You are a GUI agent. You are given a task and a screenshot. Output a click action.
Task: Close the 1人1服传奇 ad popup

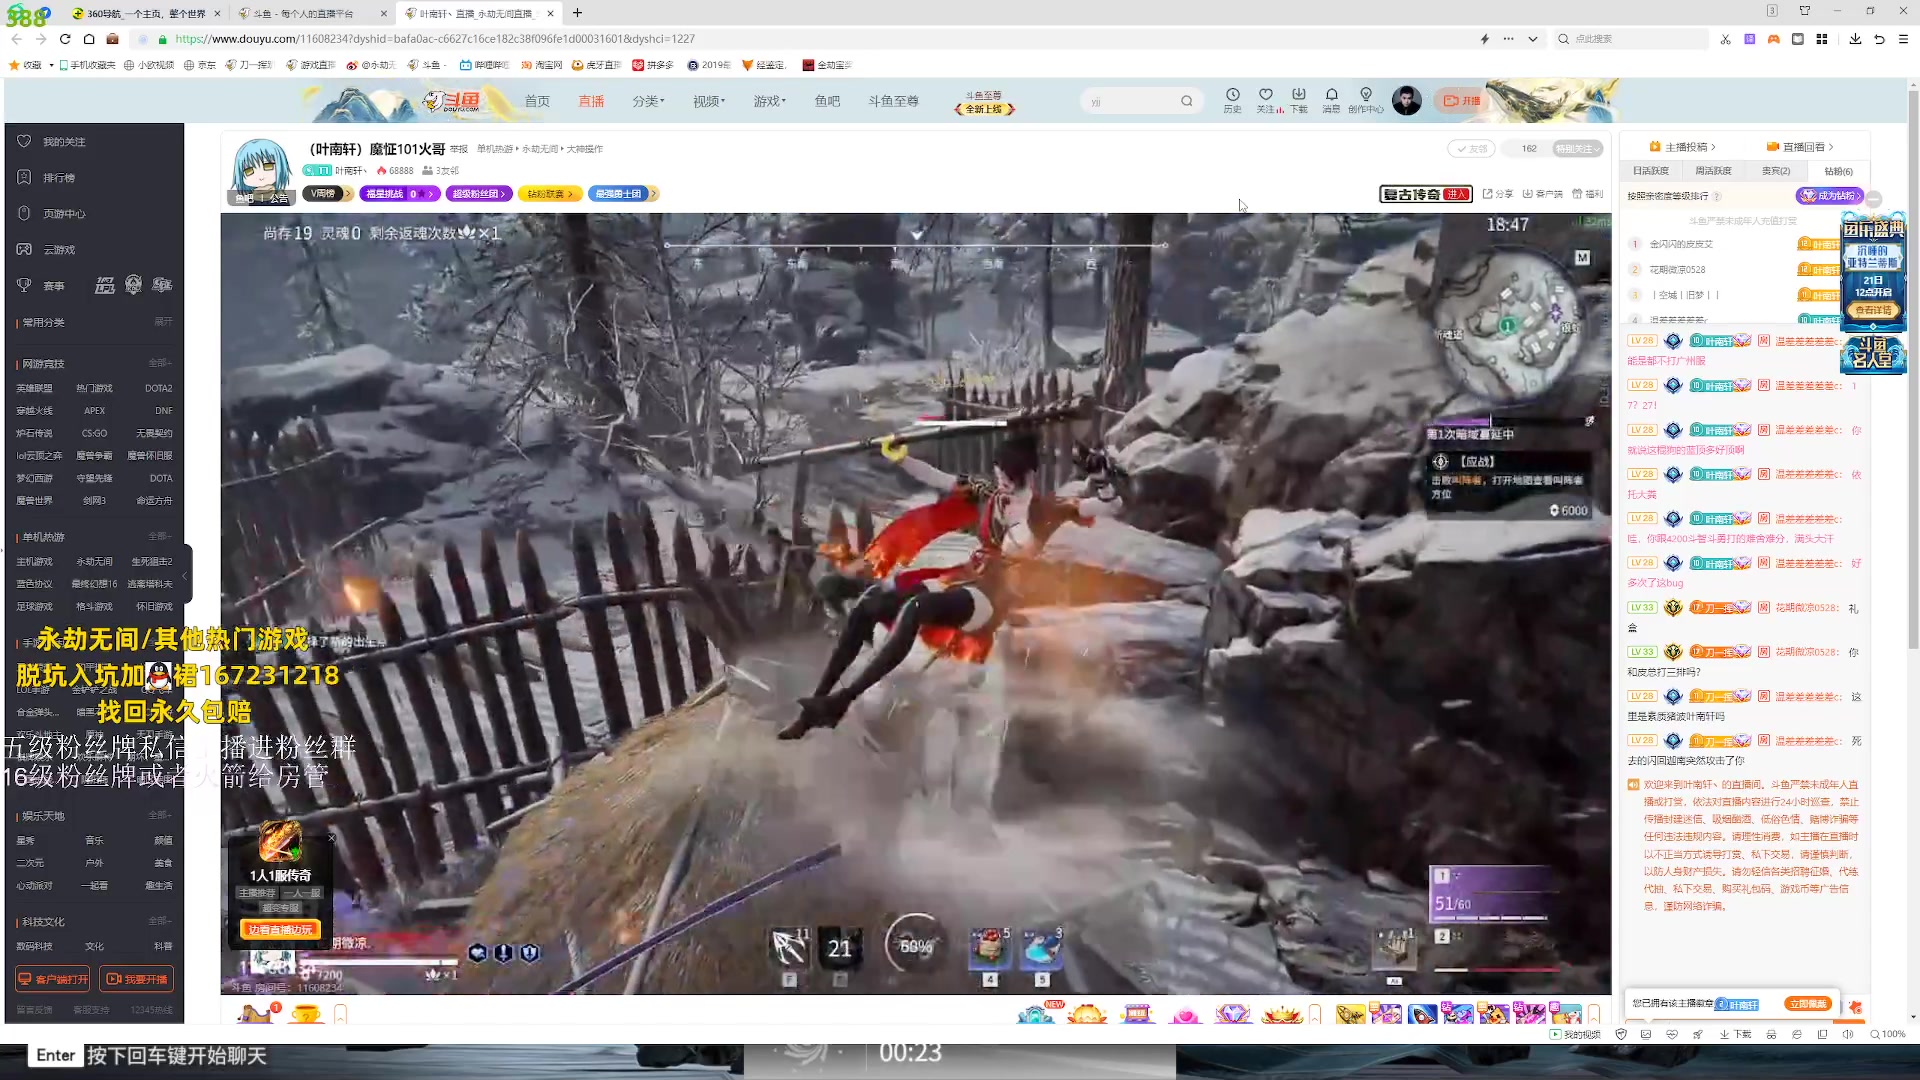[x=331, y=838]
